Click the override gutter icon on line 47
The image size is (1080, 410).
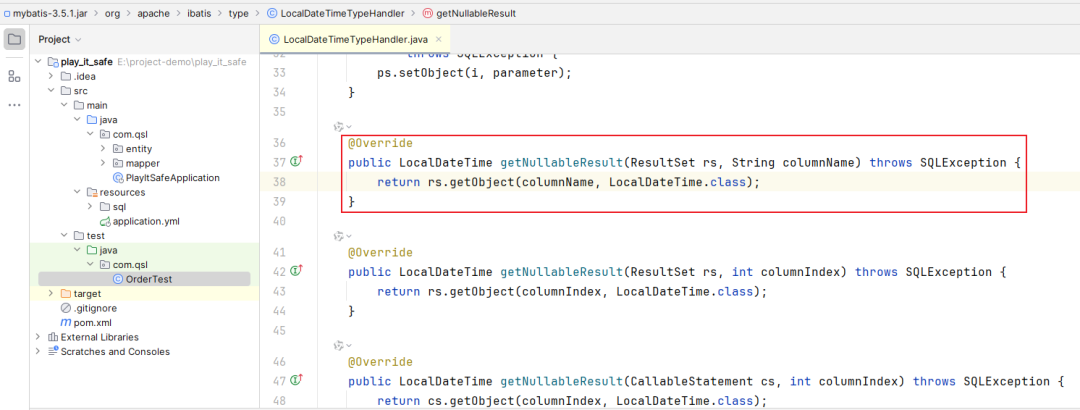point(296,381)
